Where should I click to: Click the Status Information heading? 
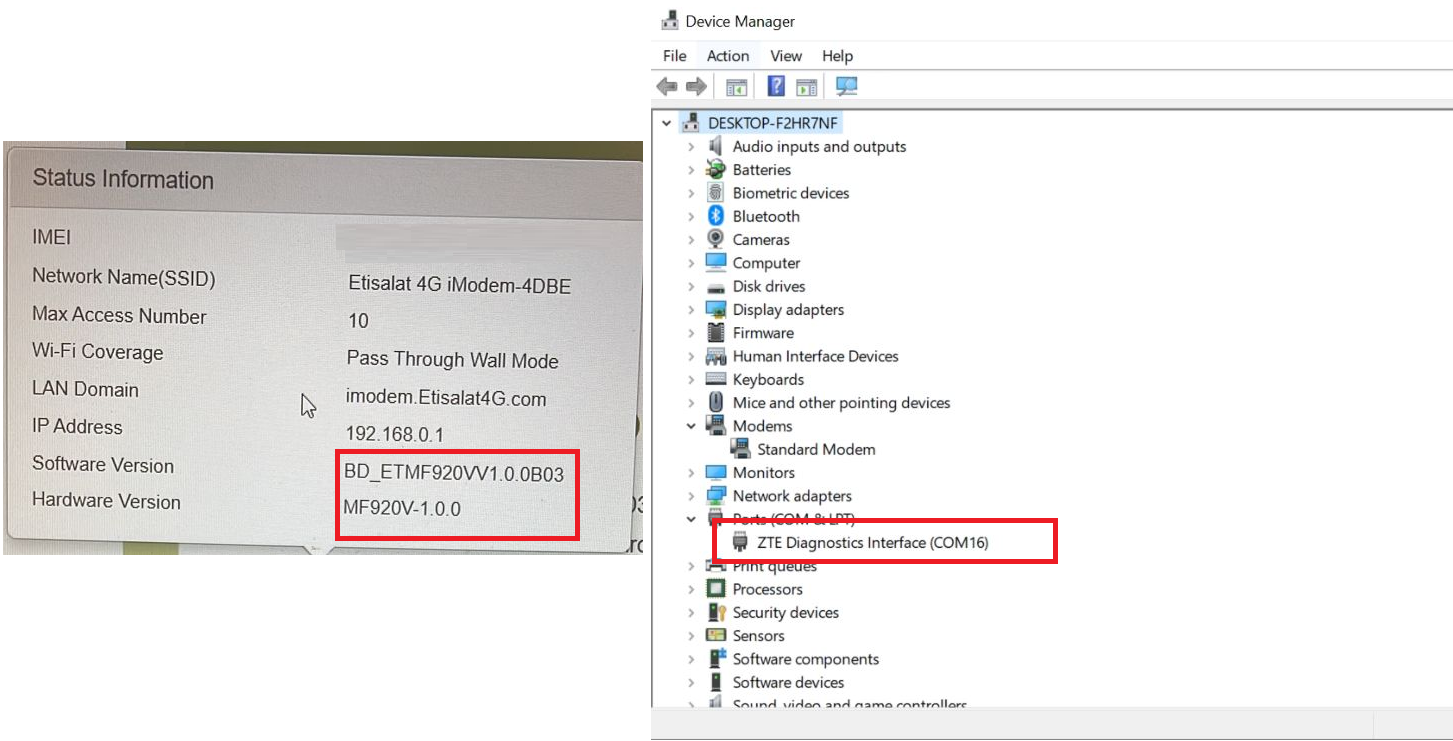[123, 180]
